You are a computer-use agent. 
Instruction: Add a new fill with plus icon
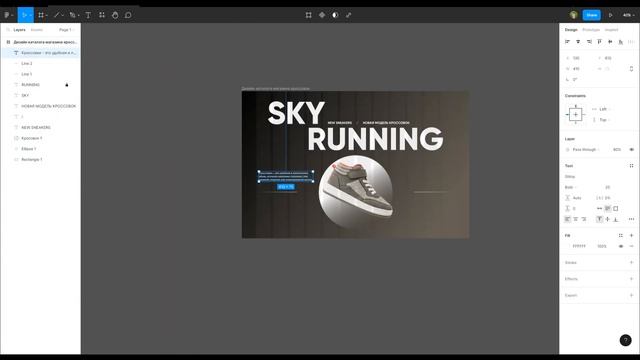pos(631,236)
